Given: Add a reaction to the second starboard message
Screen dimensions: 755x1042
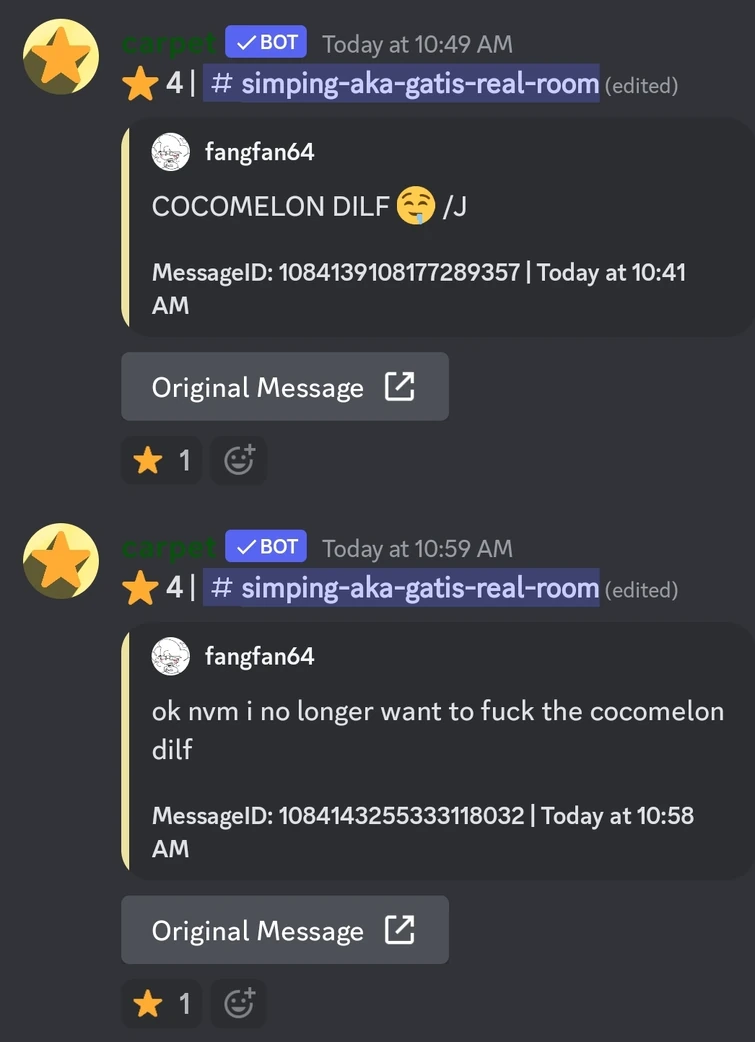Looking at the screenshot, I should point(239,1003).
